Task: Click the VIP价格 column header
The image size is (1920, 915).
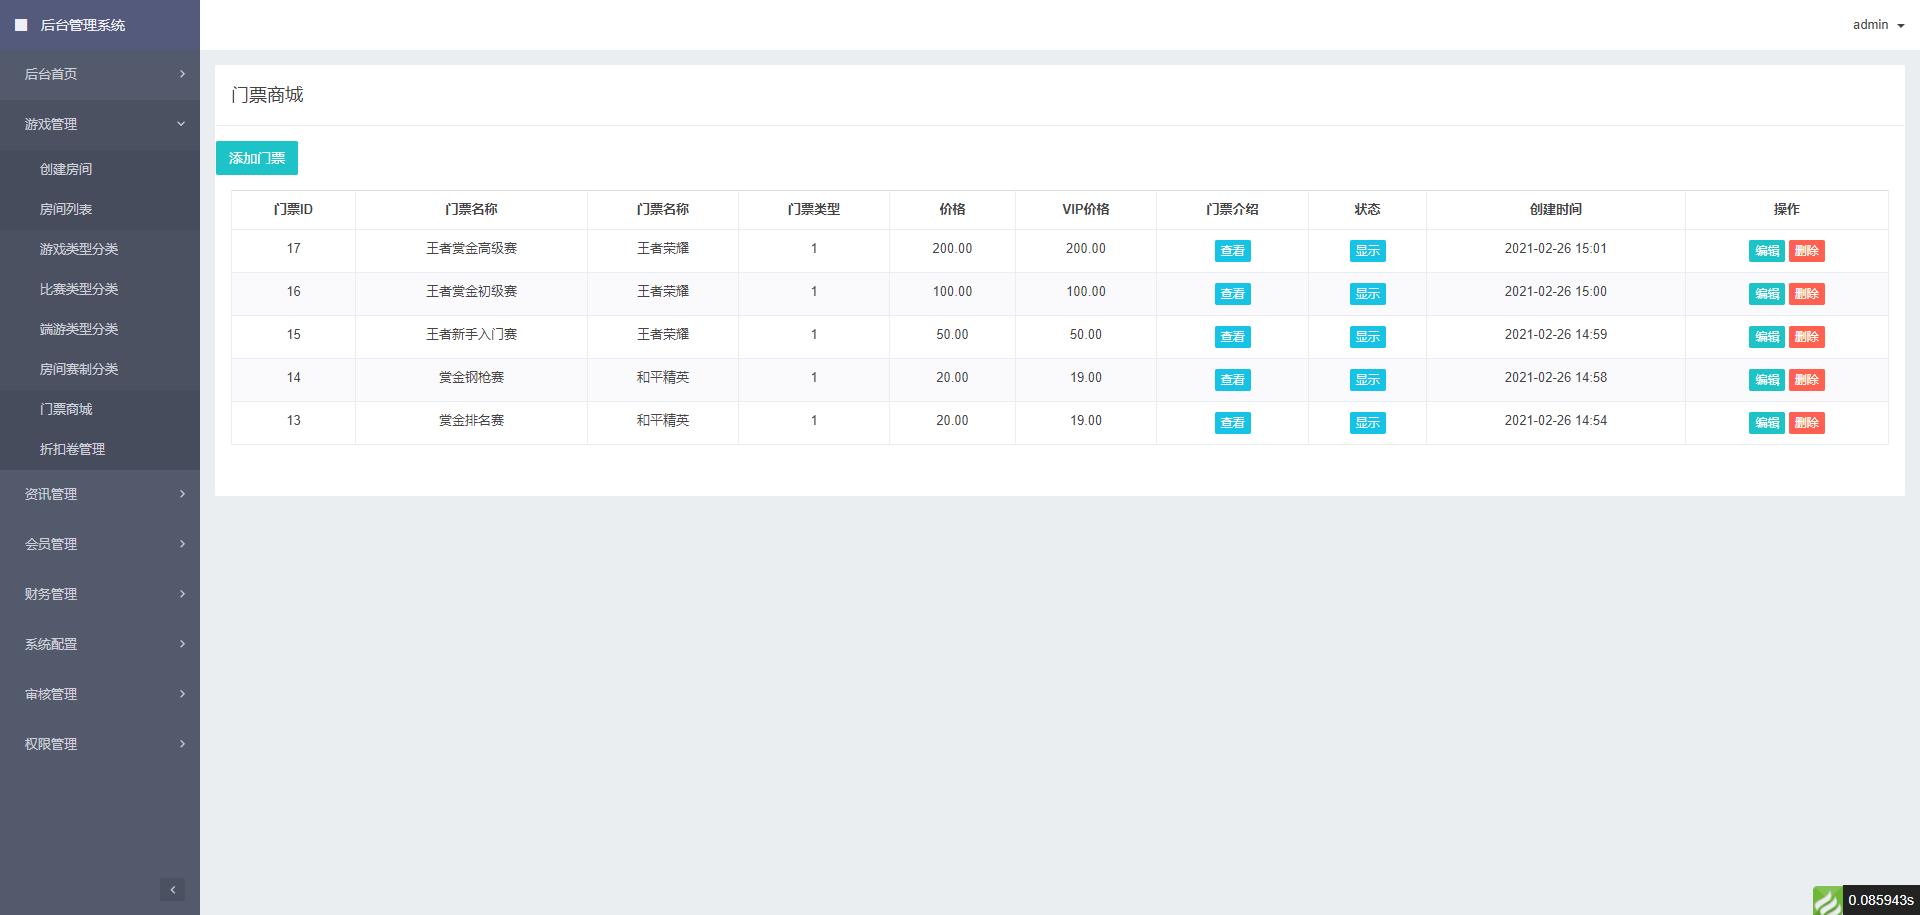Action: pyautogui.click(x=1086, y=209)
